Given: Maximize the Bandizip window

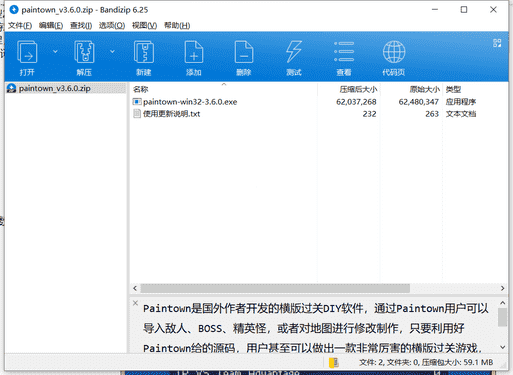Looking at the screenshot, I should 464,10.
